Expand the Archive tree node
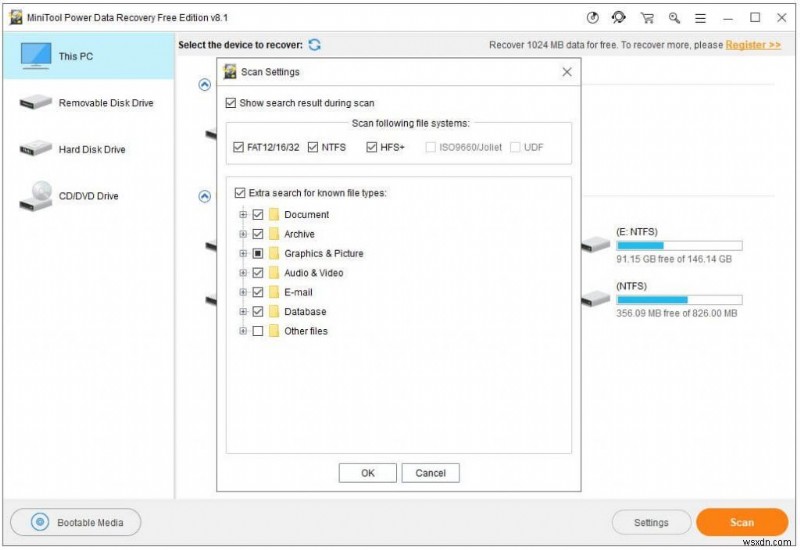Screen dimensions: 800x550 coord(243,234)
